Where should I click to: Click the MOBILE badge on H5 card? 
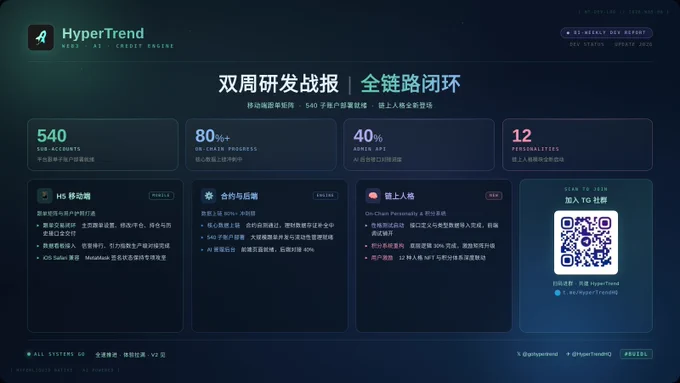pyautogui.click(x=161, y=196)
